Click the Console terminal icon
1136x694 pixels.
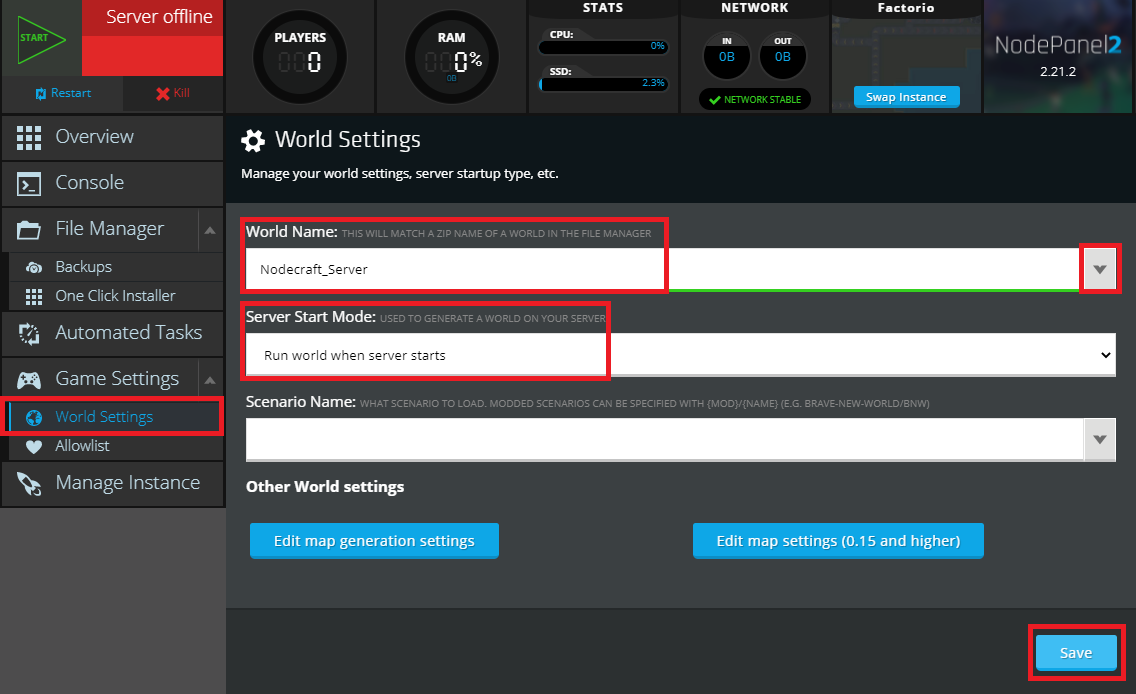click(x=29, y=184)
